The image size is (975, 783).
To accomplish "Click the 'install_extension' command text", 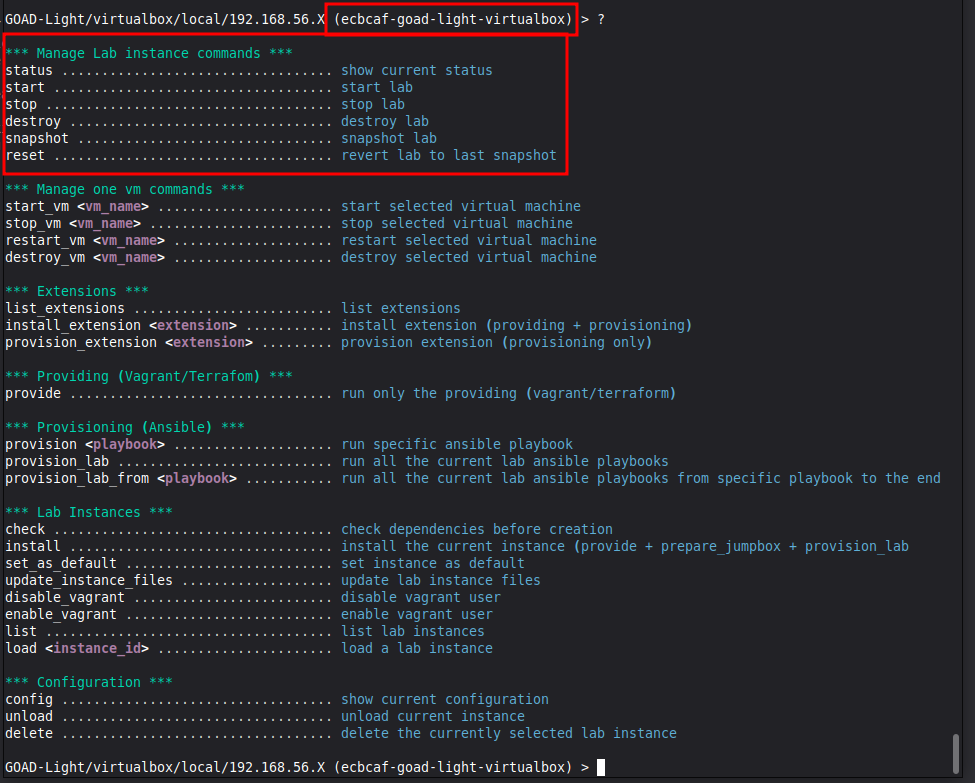I will tap(73, 326).
